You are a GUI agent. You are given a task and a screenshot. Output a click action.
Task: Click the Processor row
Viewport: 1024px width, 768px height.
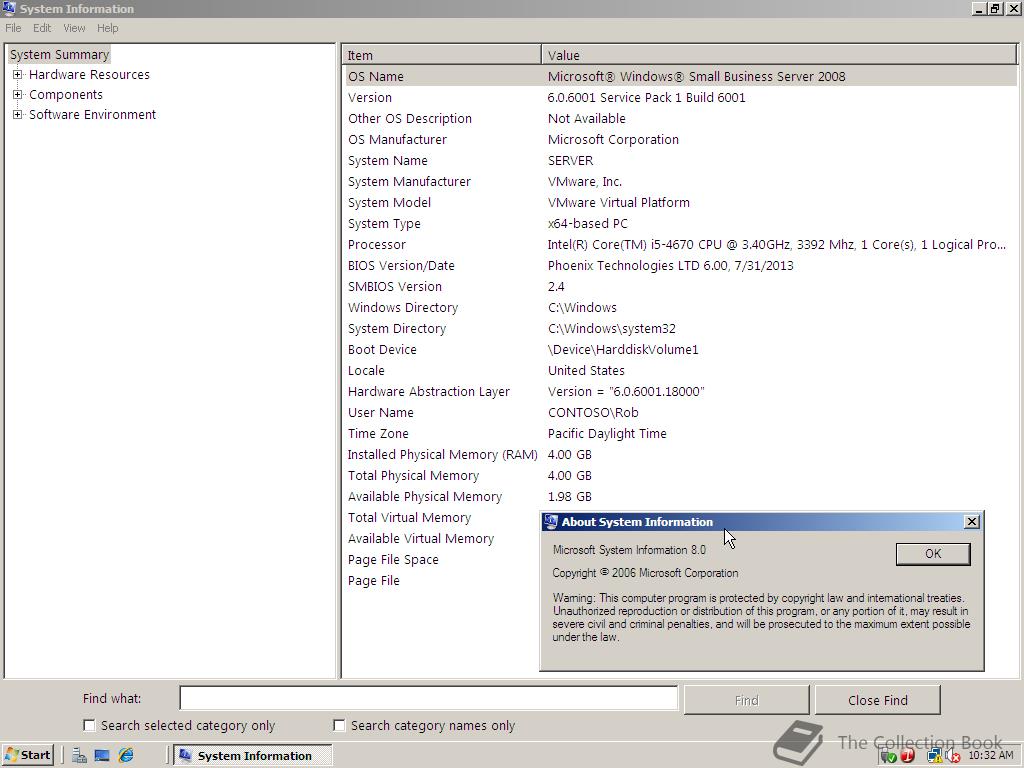(x=680, y=244)
